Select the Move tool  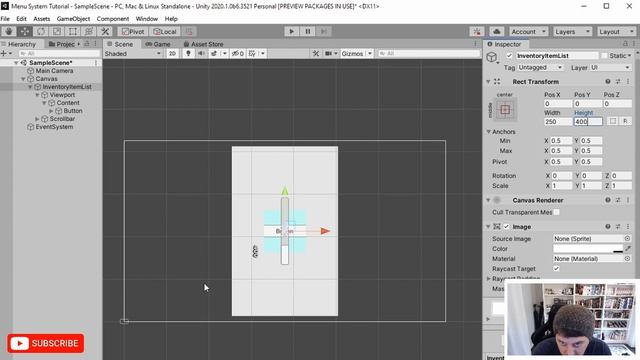(24, 31)
